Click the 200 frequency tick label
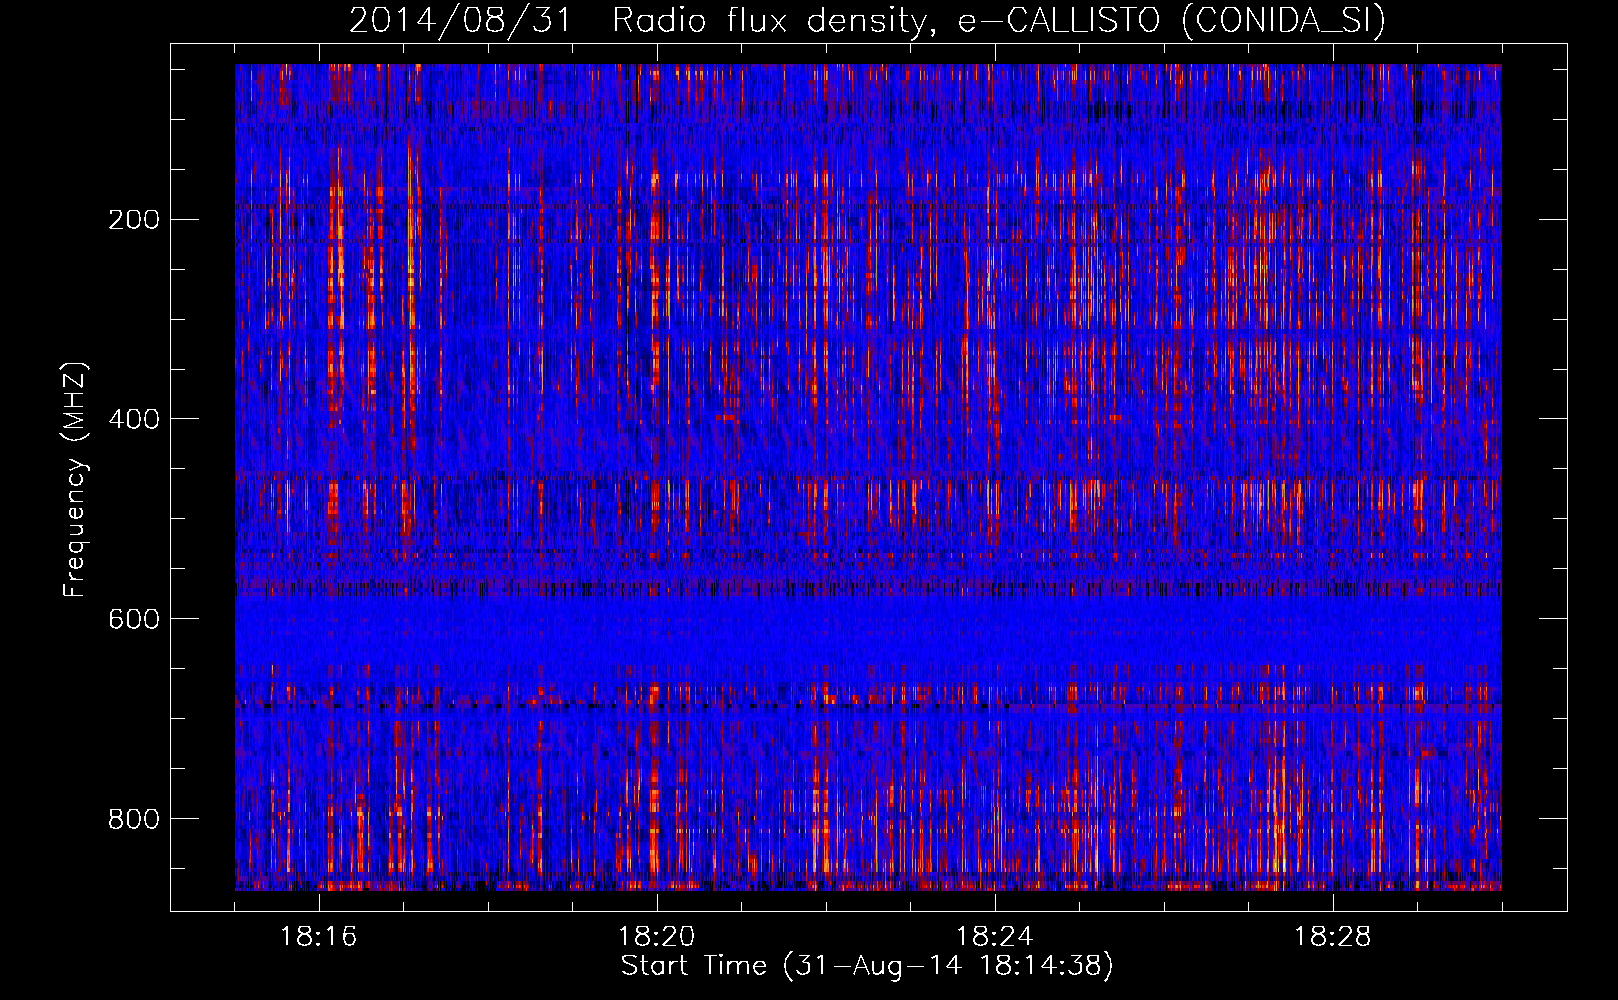The height and width of the screenshot is (1000, 1618). coord(134,220)
